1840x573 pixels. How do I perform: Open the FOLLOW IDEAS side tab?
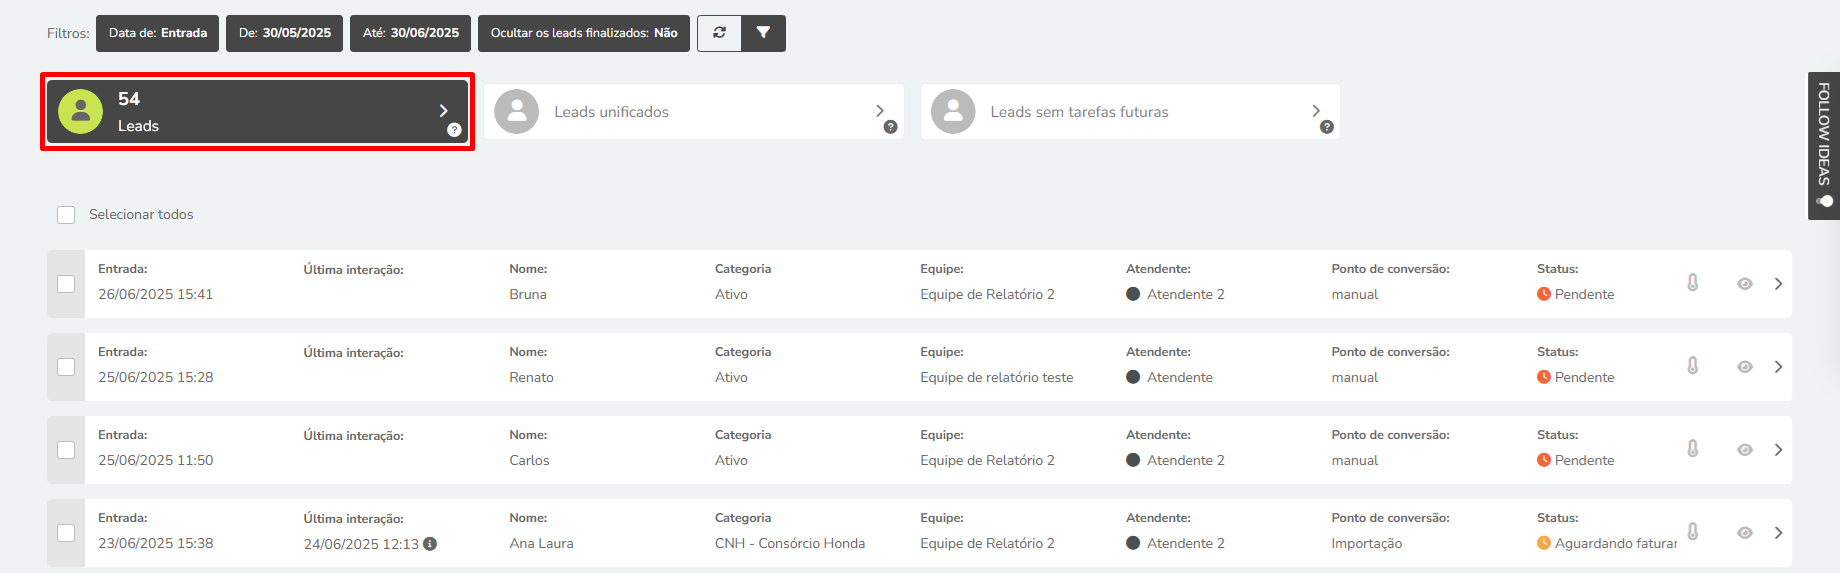(x=1824, y=146)
